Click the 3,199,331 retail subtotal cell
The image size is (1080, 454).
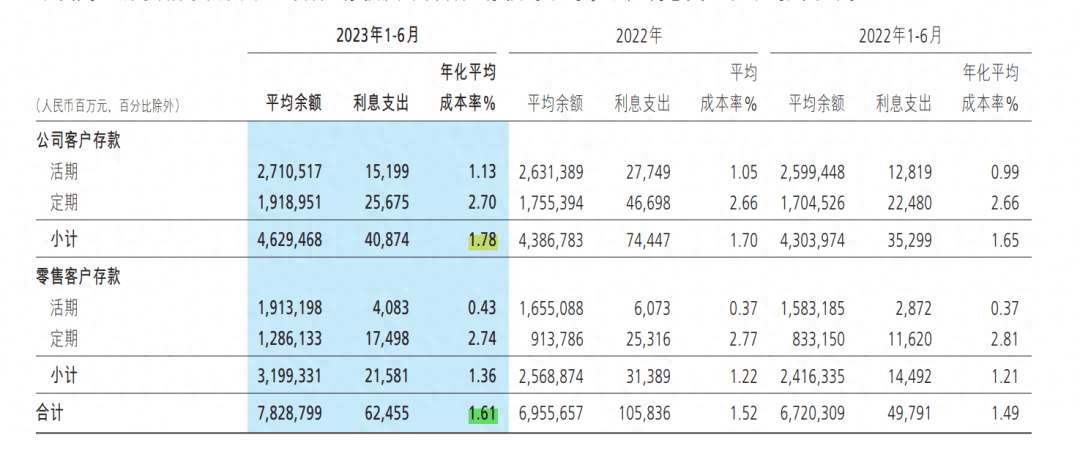point(289,376)
